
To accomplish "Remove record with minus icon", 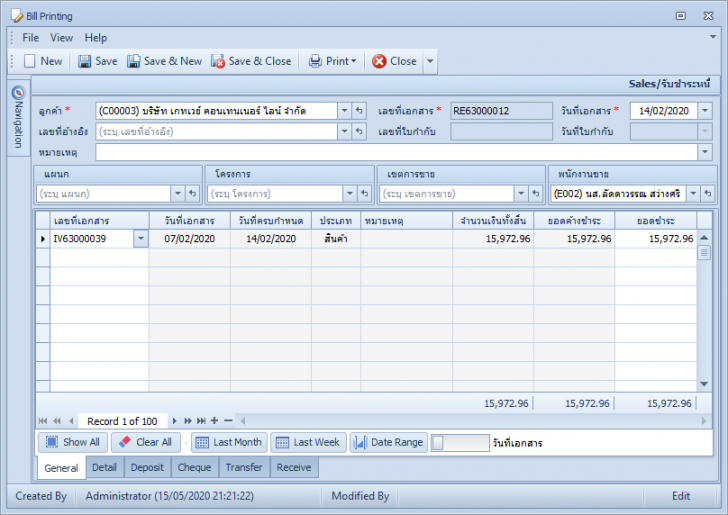I will [x=228, y=421].
